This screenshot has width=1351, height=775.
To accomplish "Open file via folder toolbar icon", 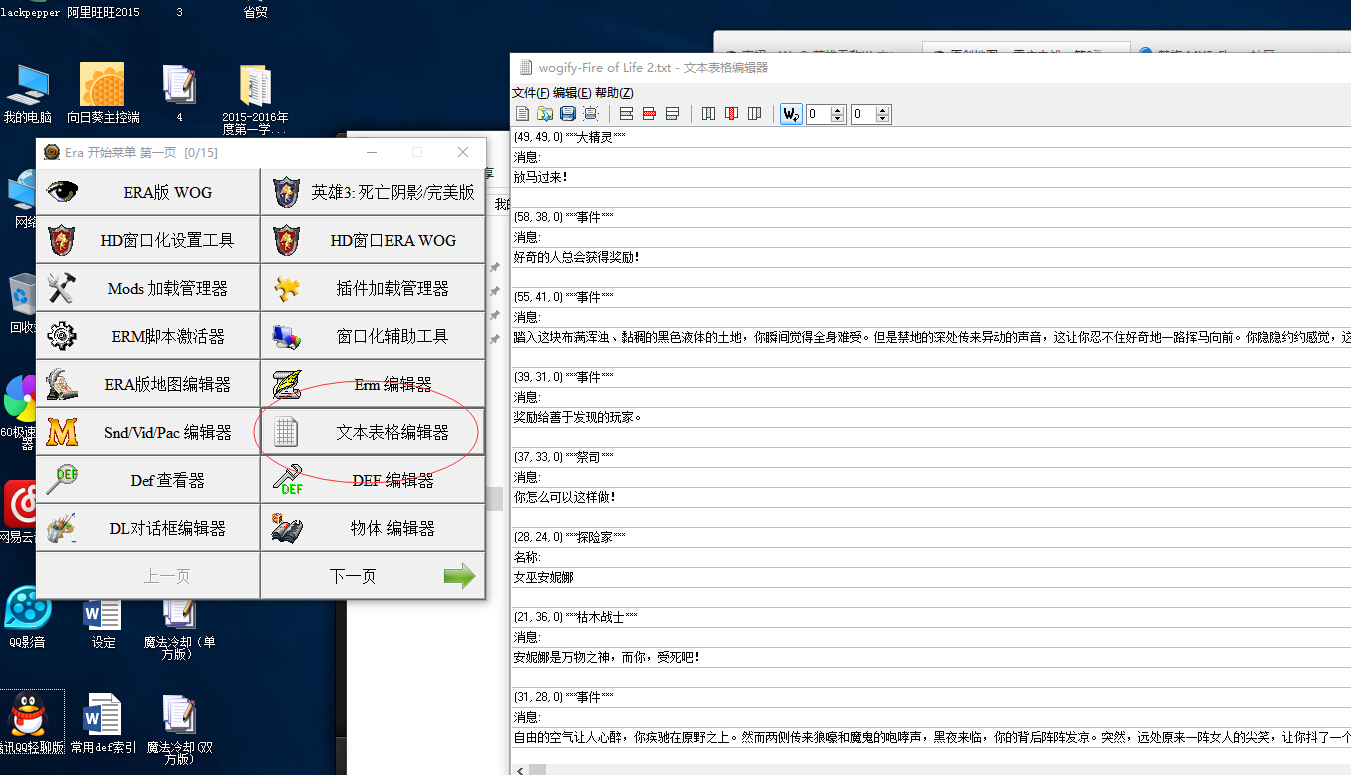I will (545, 114).
